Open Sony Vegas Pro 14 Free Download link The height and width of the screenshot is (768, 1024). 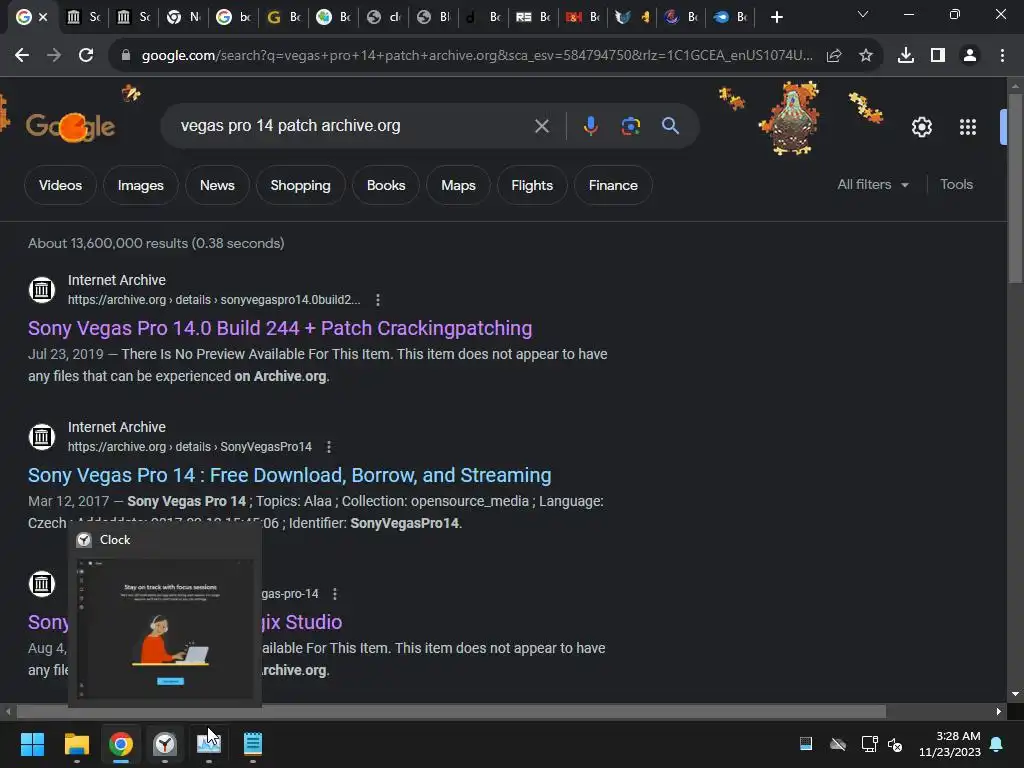(289, 475)
